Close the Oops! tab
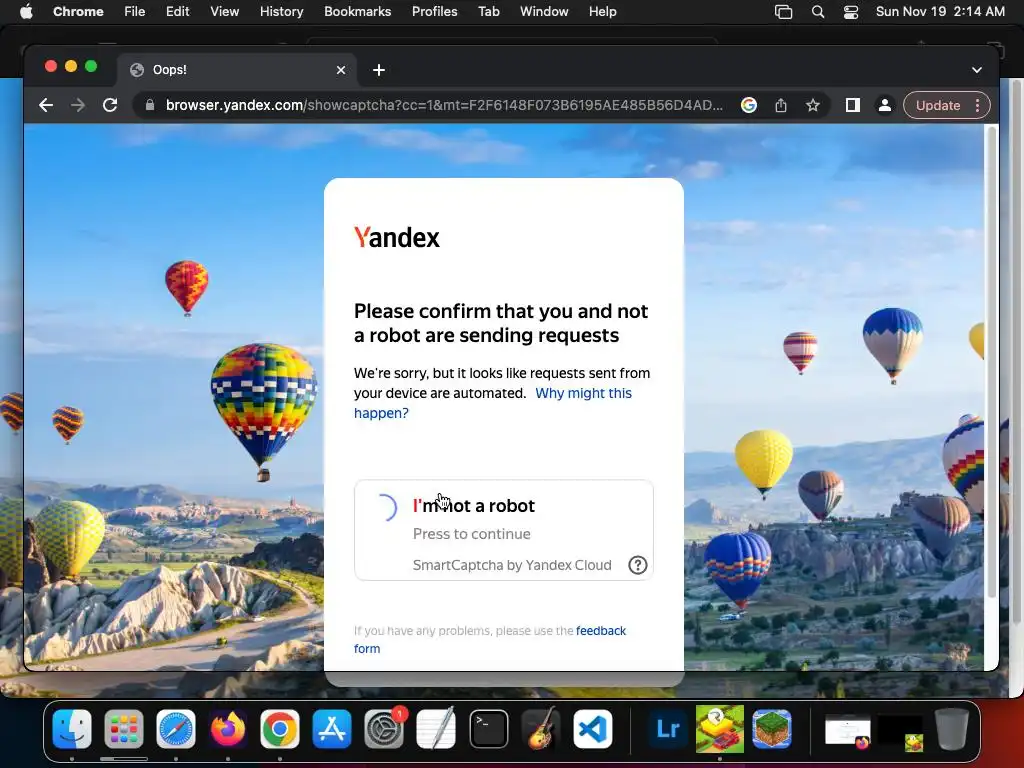 click(x=341, y=70)
